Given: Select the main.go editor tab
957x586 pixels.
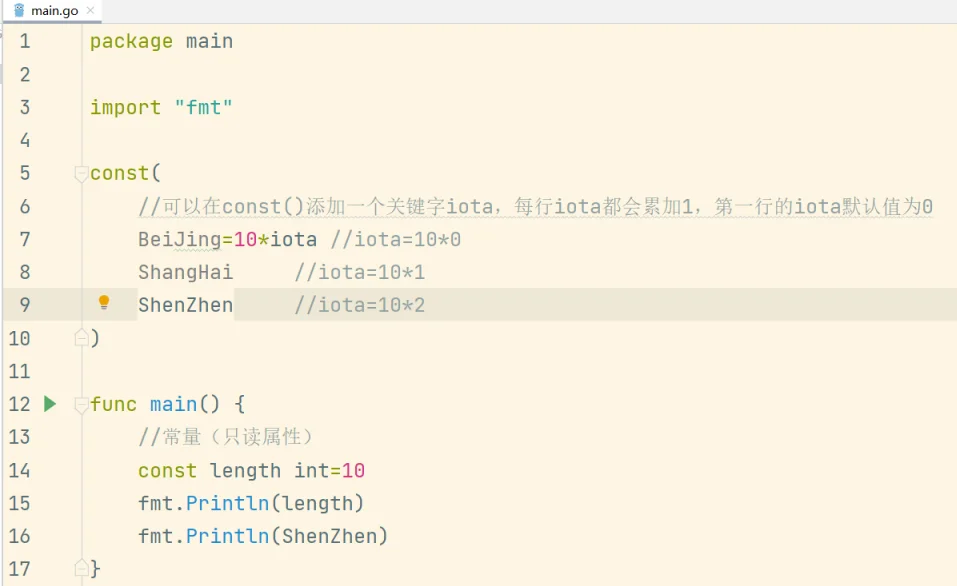Looking at the screenshot, I should pyautogui.click(x=53, y=11).
